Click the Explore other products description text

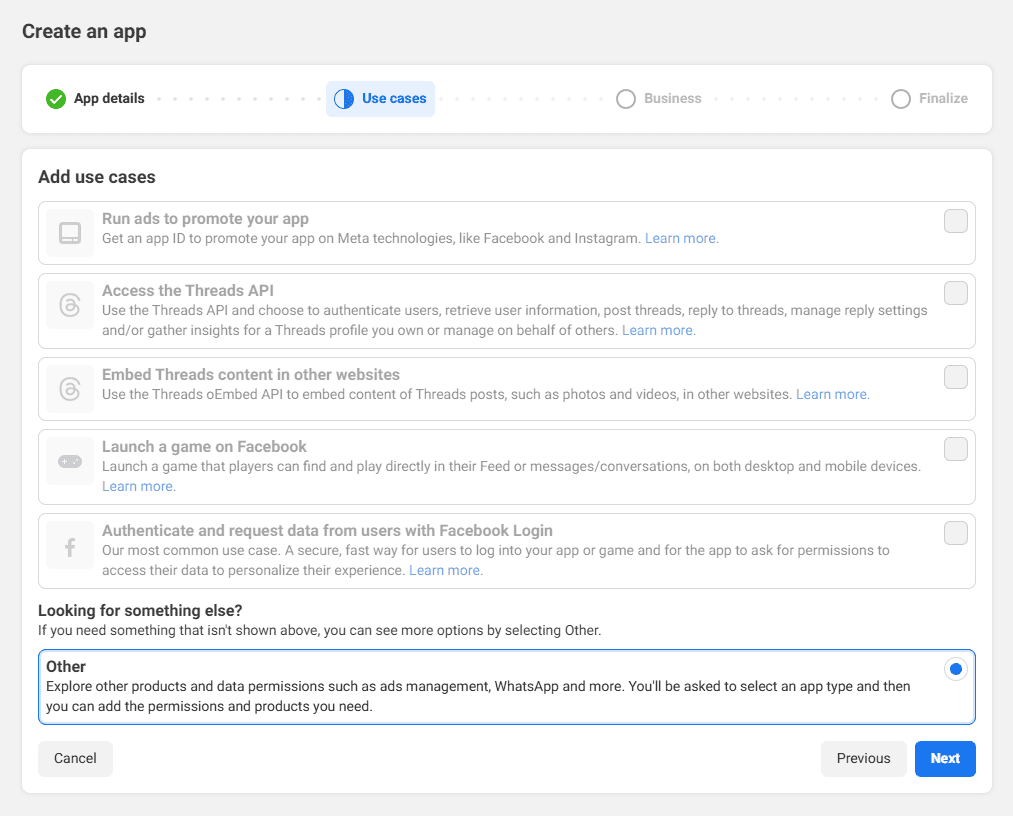click(x=478, y=696)
